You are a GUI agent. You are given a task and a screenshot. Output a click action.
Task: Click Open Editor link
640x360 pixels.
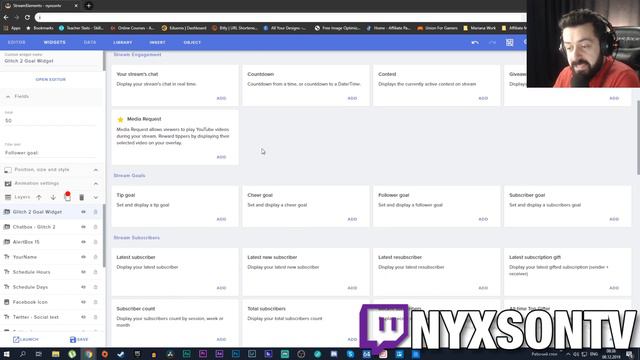51,80
